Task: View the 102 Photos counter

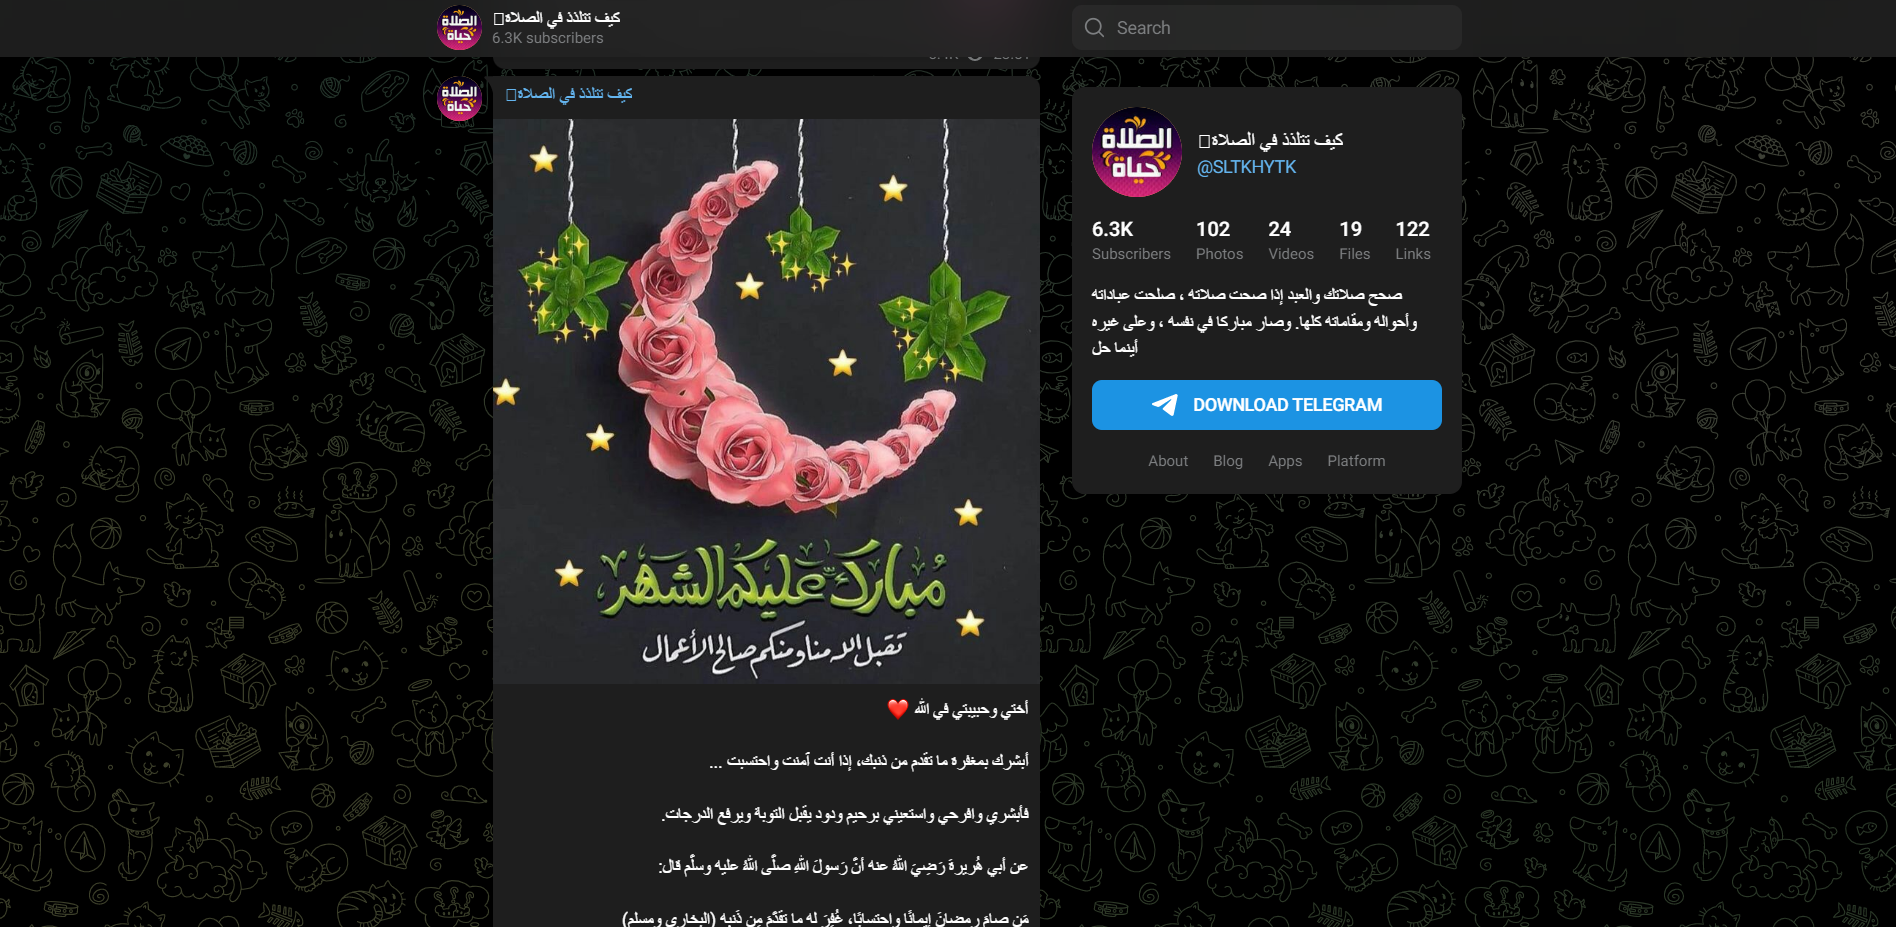Action: pos(1219,240)
